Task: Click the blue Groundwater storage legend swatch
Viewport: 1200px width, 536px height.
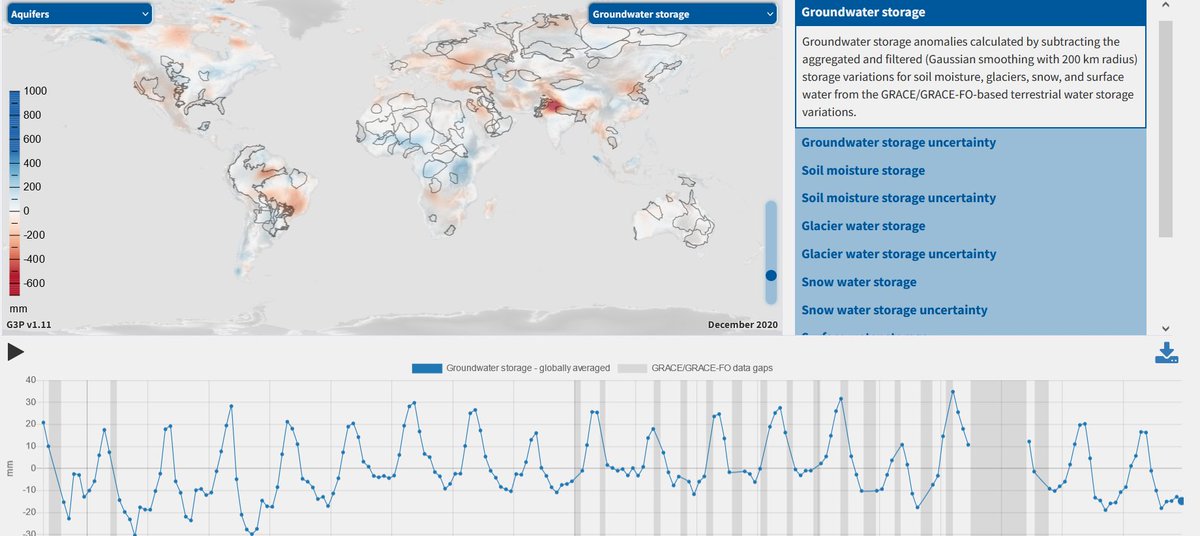Action: point(426,368)
